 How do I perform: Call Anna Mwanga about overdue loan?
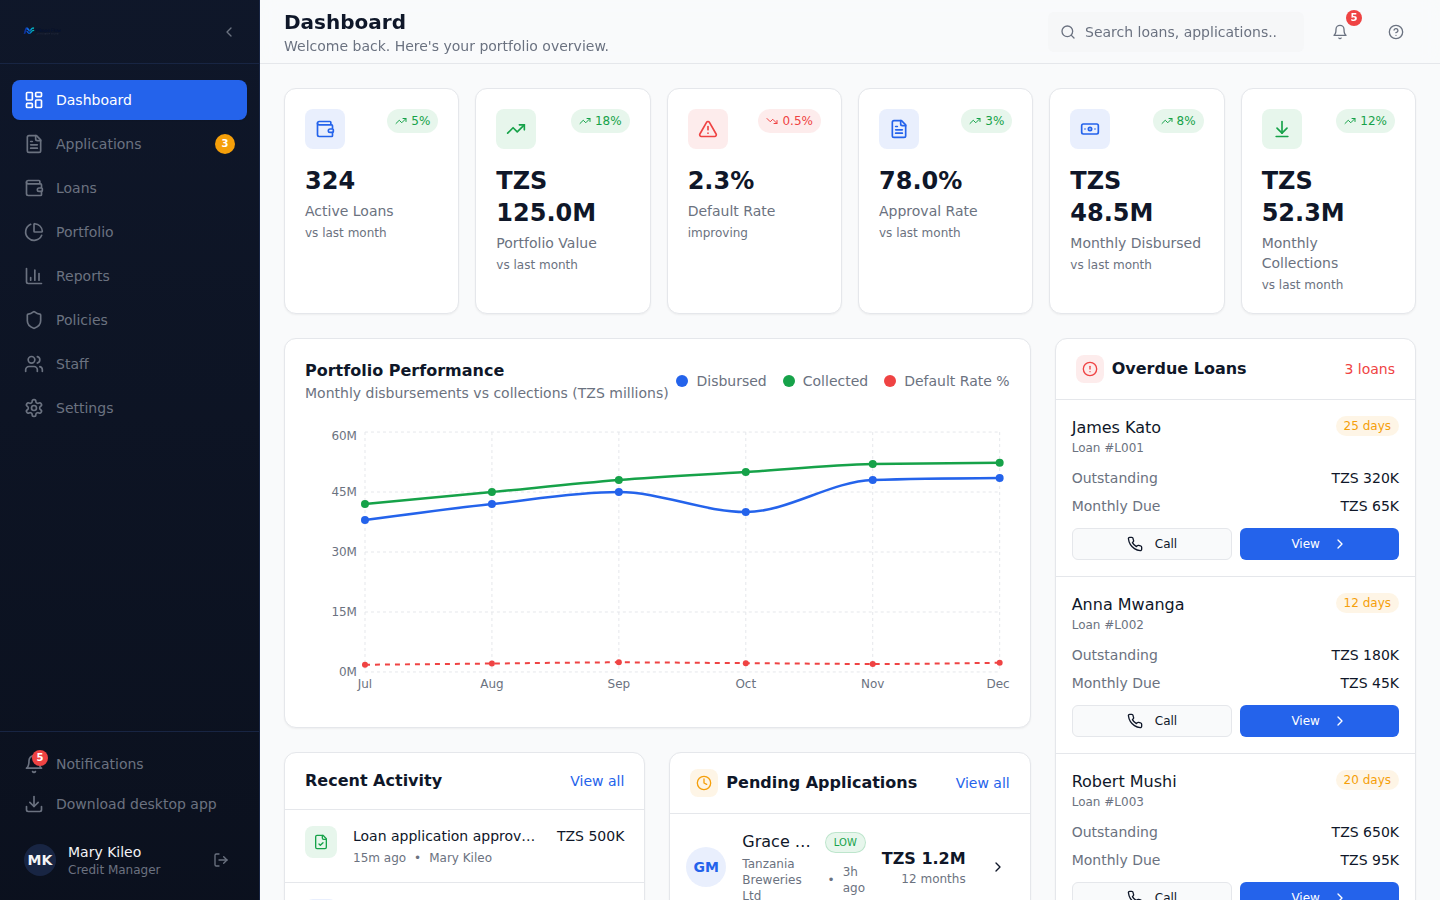[x=1152, y=721]
